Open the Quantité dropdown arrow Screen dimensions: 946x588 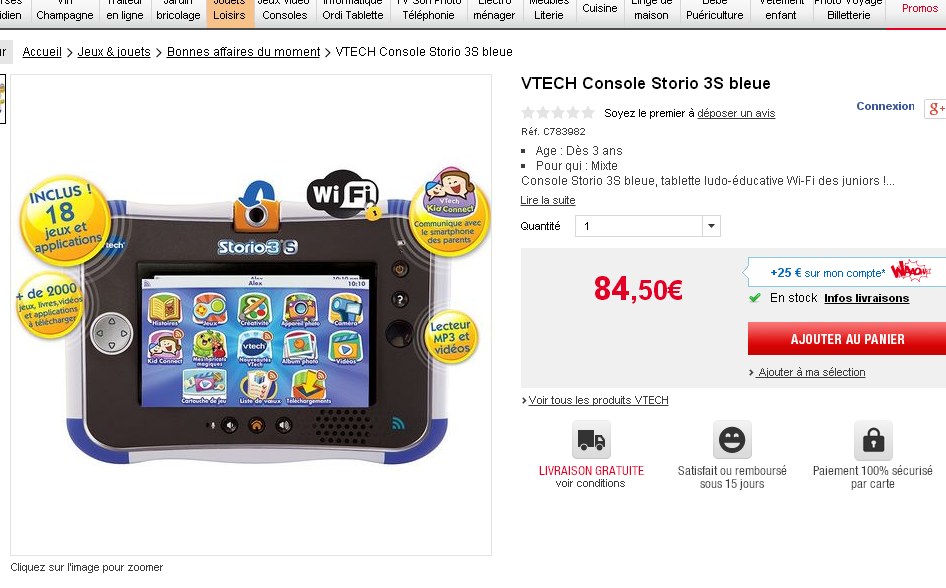pyautogui.click(x=711, y=226)
